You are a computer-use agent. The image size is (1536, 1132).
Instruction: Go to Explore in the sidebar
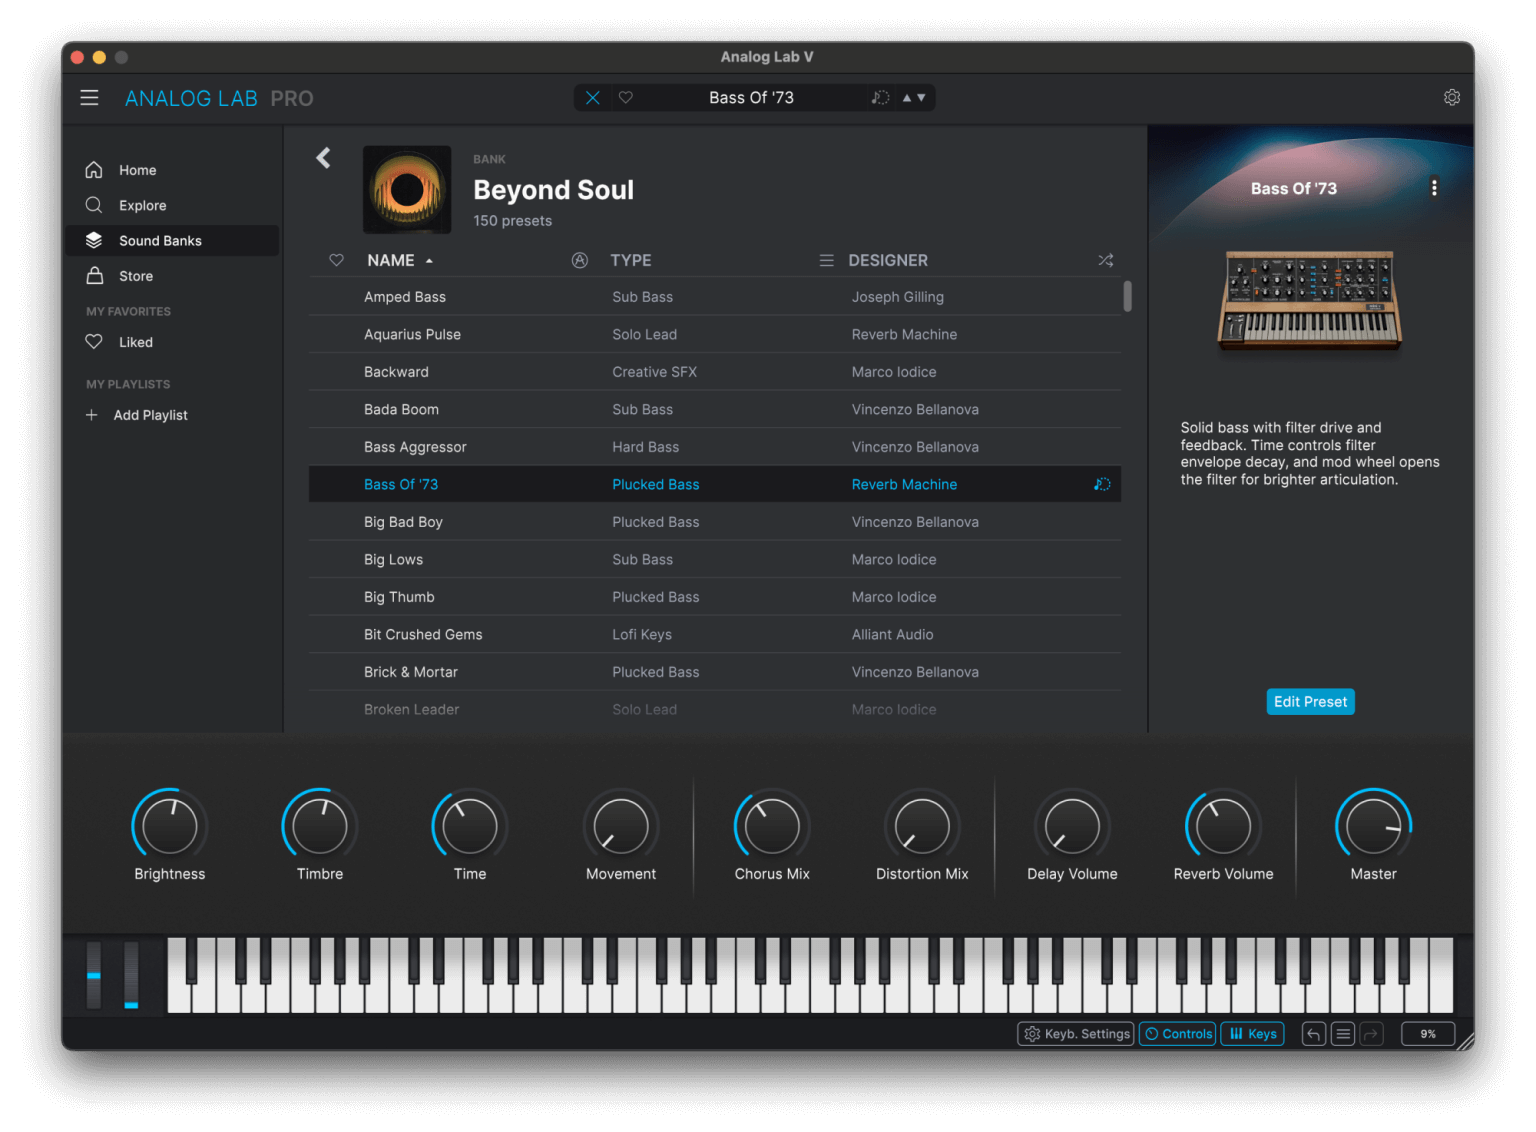click(x=142, y=205)
